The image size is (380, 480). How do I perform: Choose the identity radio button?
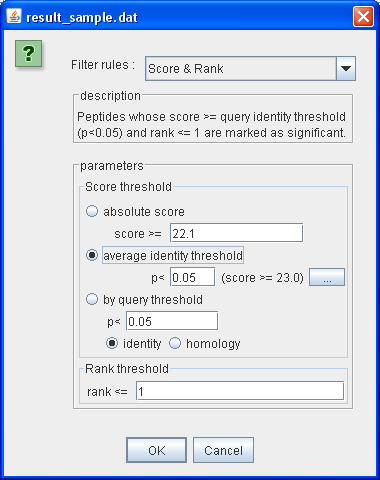click(x=112, y=343)
